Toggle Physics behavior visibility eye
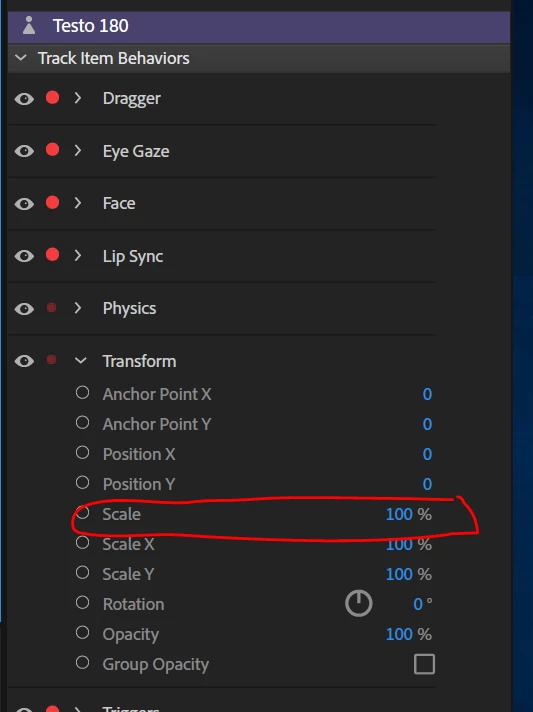Viewport: 533px width, 712px height. click(x=24, y=309)
